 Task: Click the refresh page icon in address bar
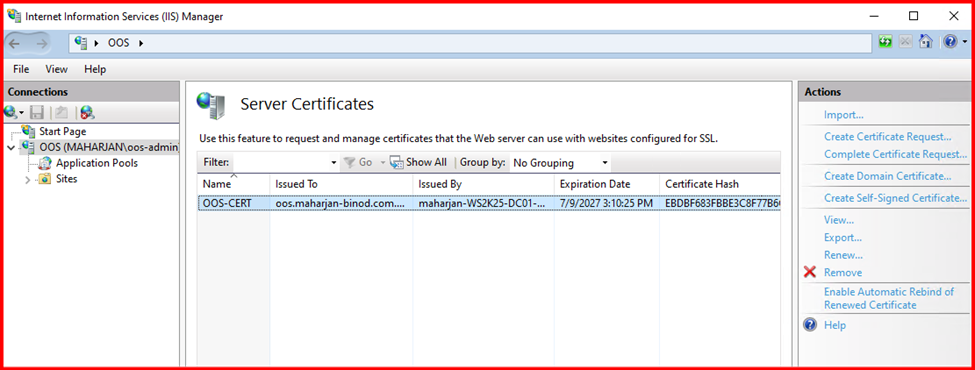click(885, 42)
